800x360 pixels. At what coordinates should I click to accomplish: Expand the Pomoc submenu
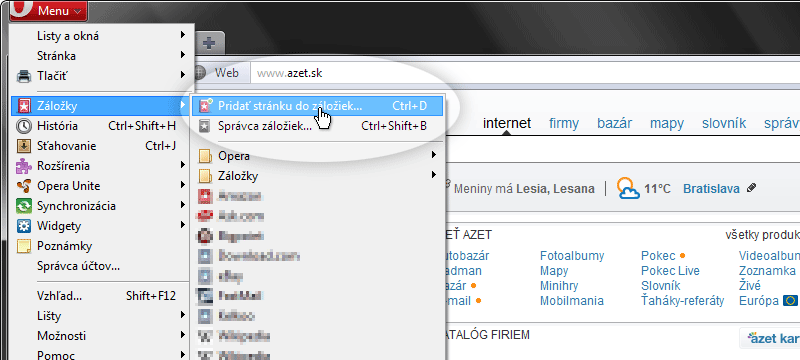(x=101, y=355)
